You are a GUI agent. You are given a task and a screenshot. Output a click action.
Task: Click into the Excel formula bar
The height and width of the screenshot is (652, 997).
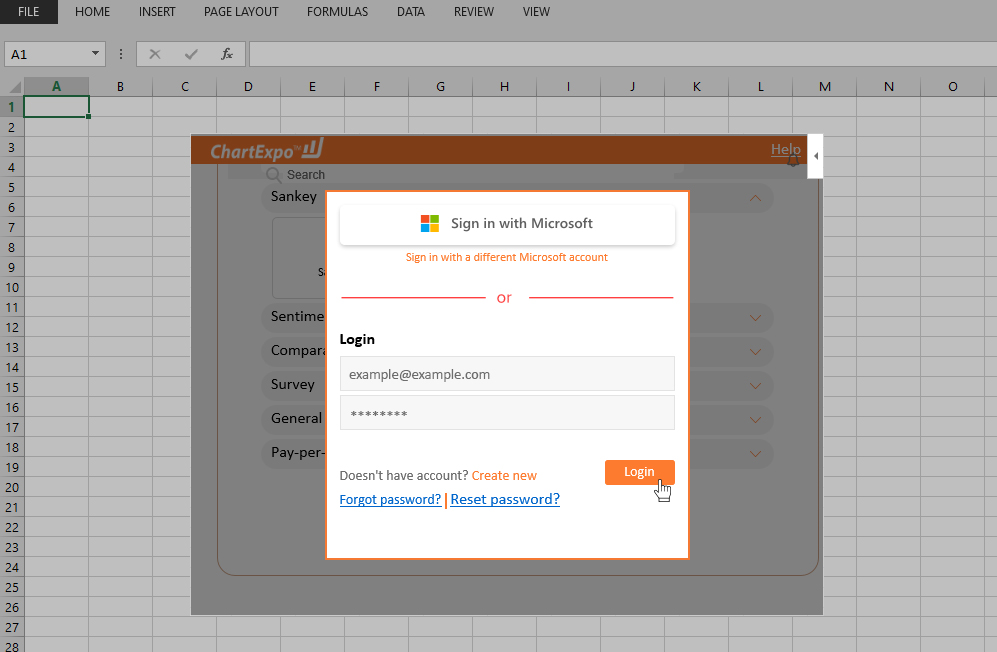(623, 54)
